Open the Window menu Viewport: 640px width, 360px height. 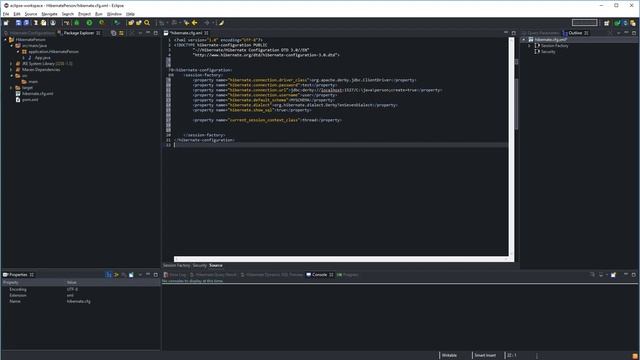(x=114, y=14)
